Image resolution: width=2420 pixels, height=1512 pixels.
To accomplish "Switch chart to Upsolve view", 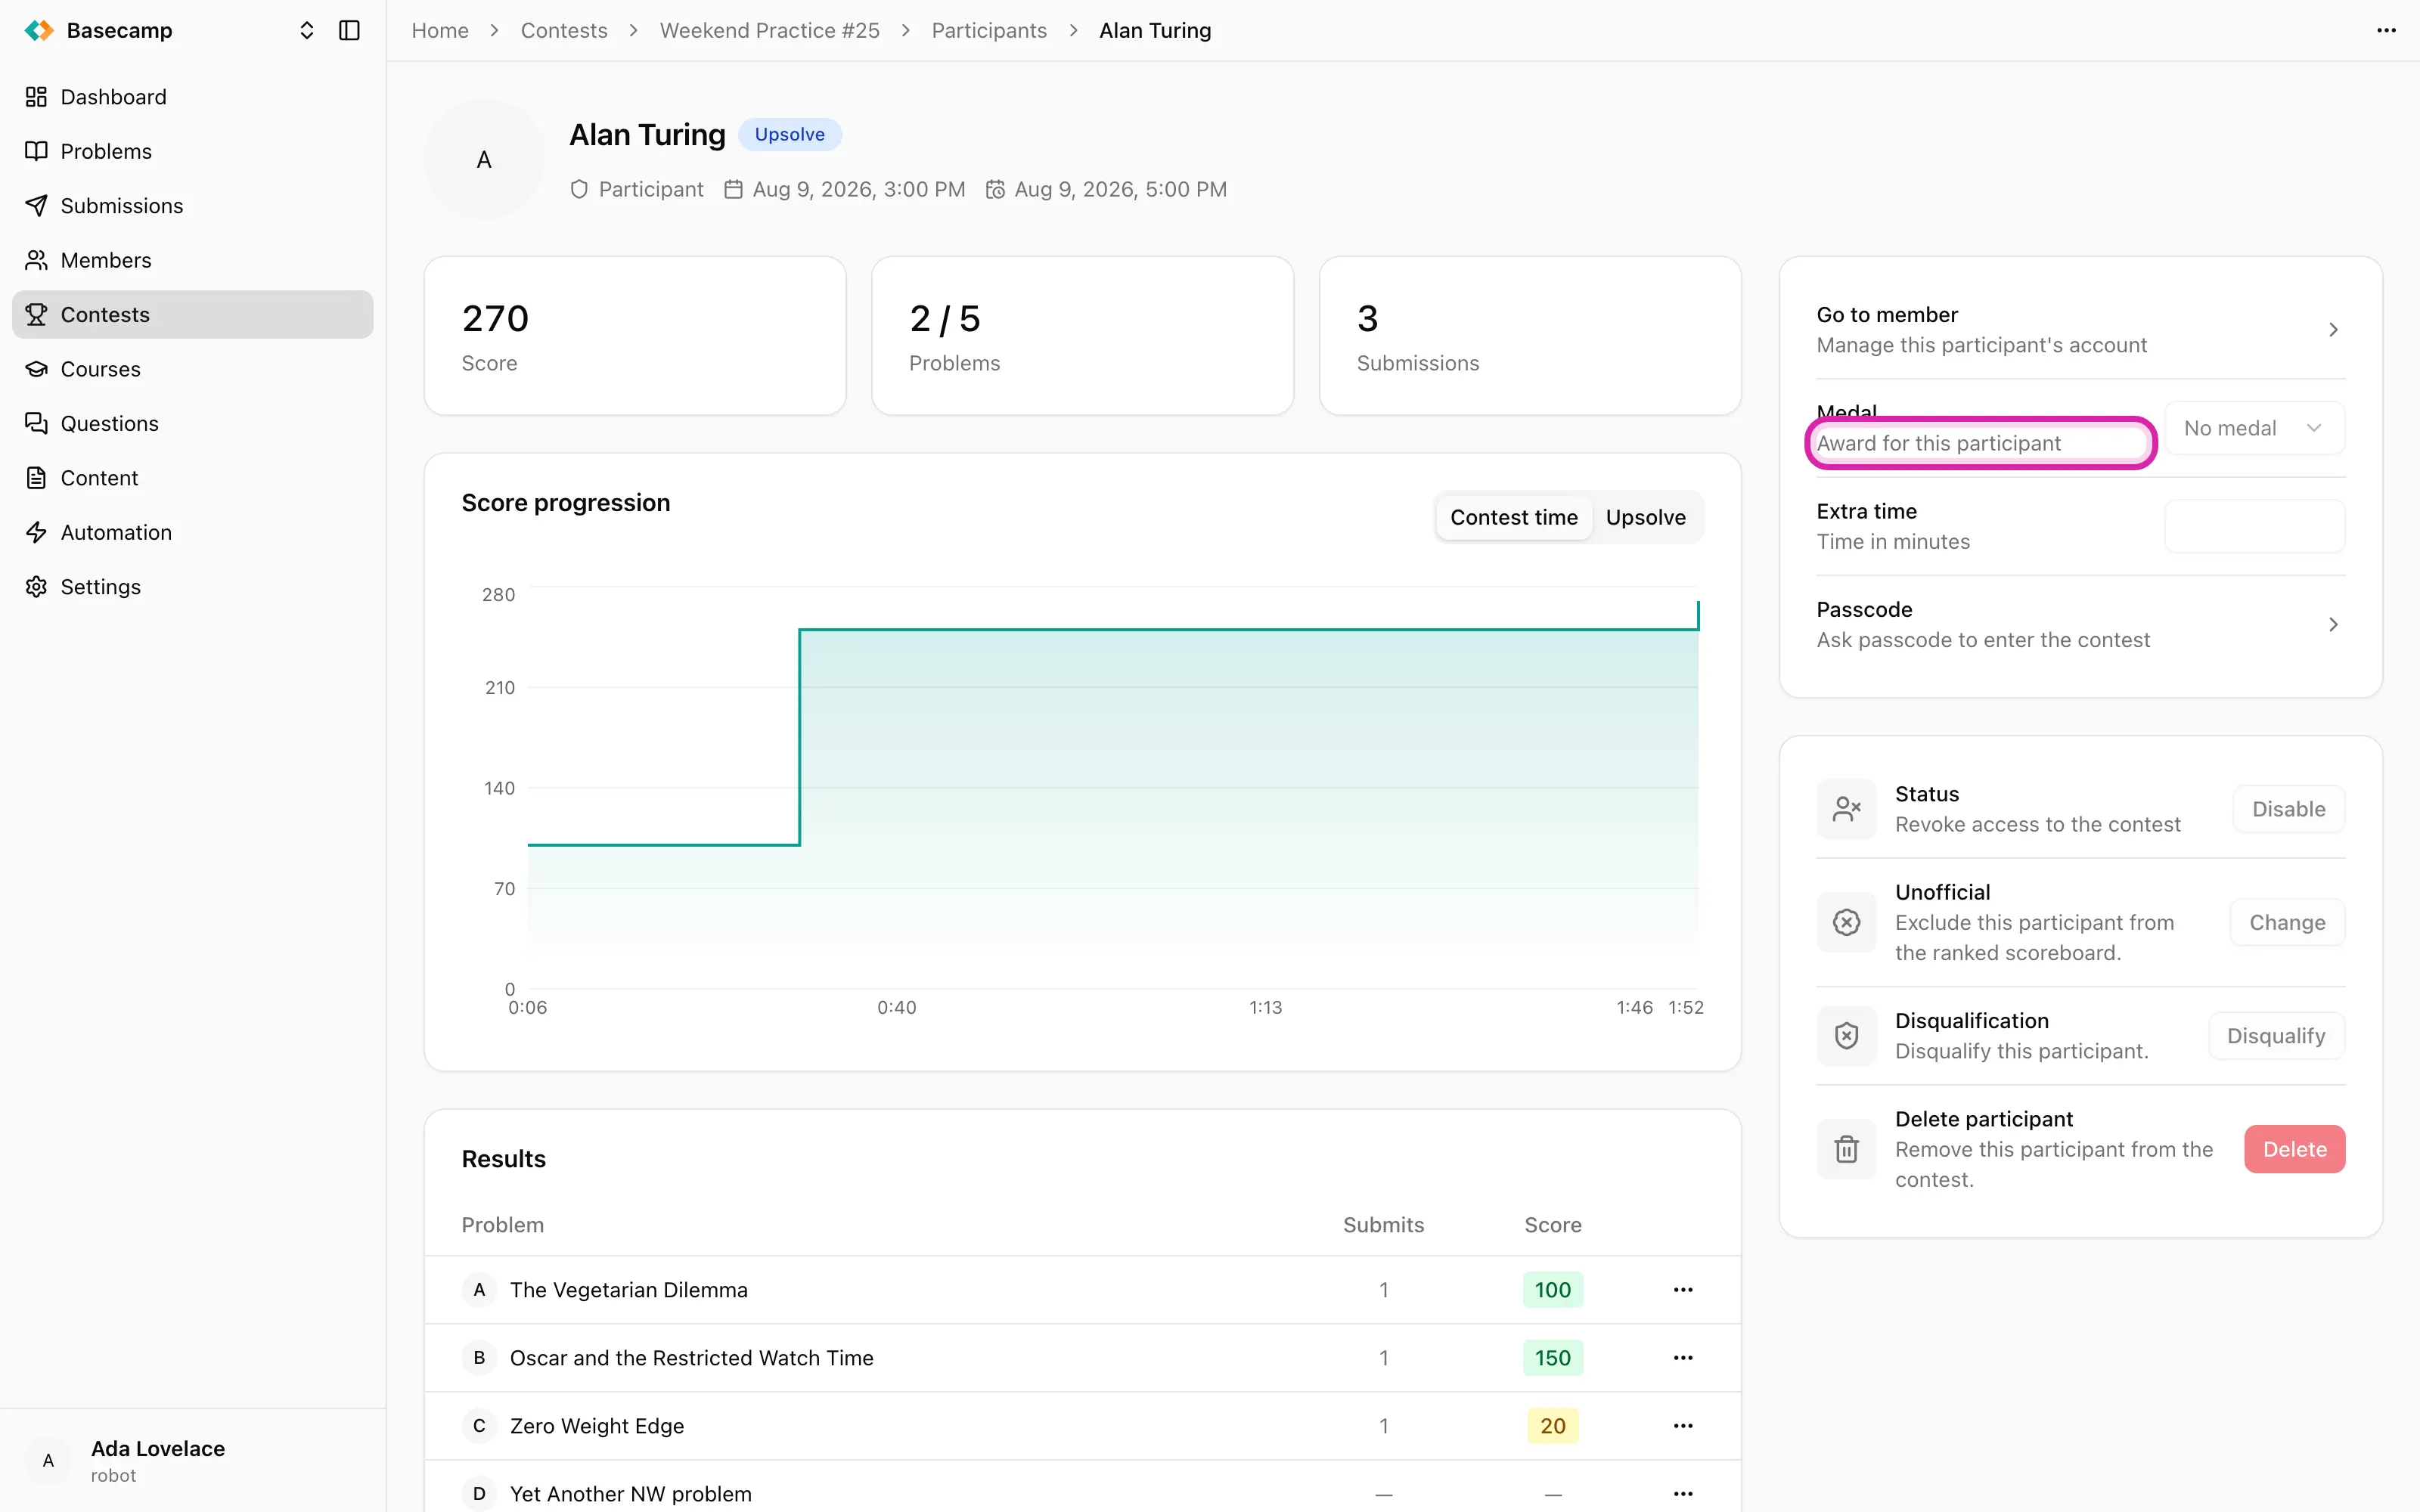I will (1645, 517).
